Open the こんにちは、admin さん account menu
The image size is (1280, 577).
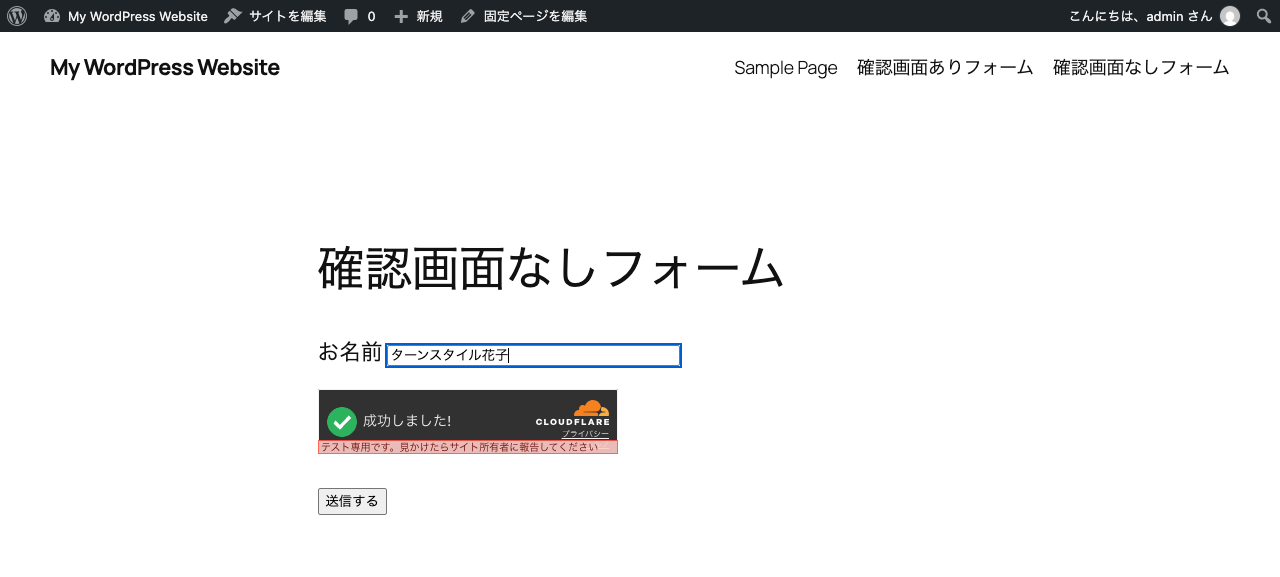tap(1154, 16)
